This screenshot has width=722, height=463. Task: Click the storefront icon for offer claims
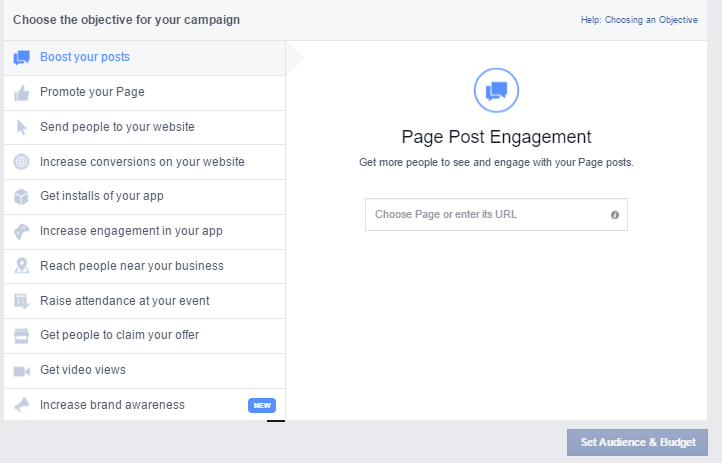21,336
